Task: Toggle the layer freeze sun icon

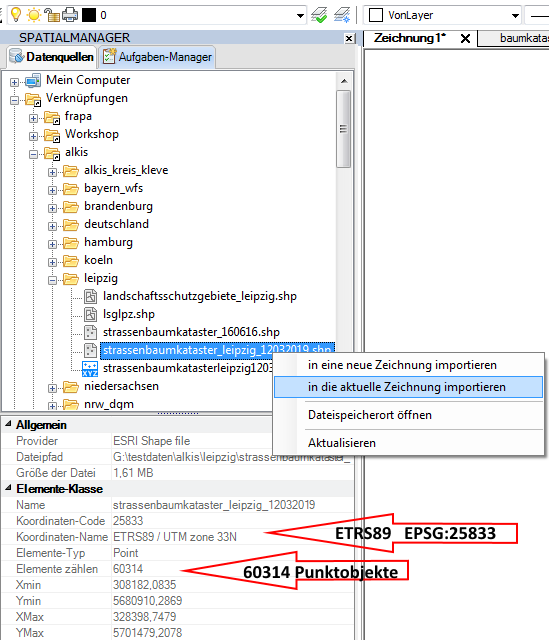Action: 33,15
